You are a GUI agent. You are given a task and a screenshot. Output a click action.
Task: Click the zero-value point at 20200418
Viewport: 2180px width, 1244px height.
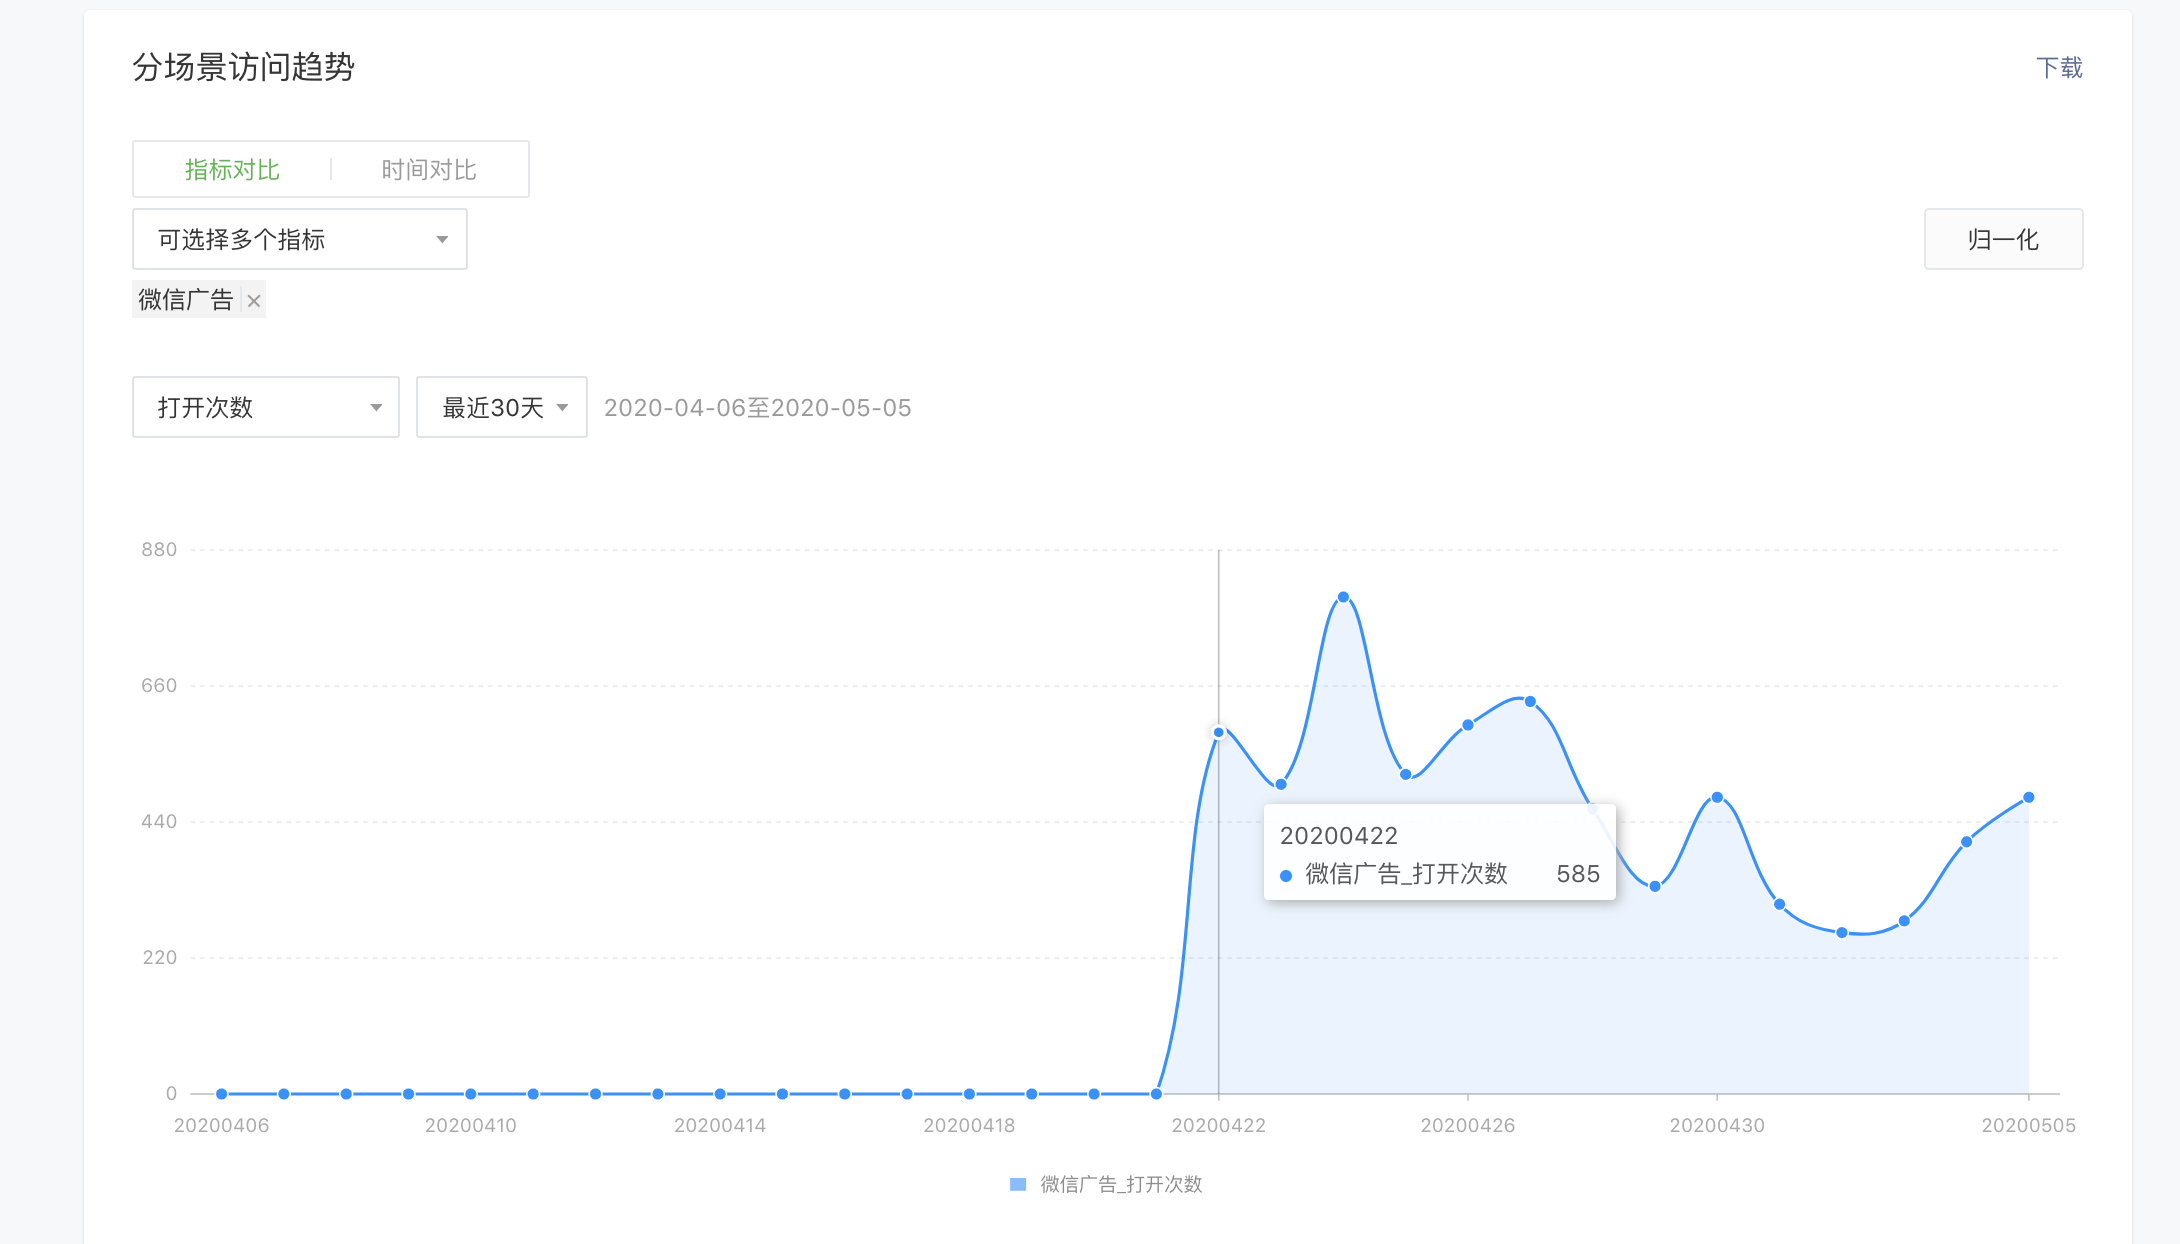click(969, 1094)
